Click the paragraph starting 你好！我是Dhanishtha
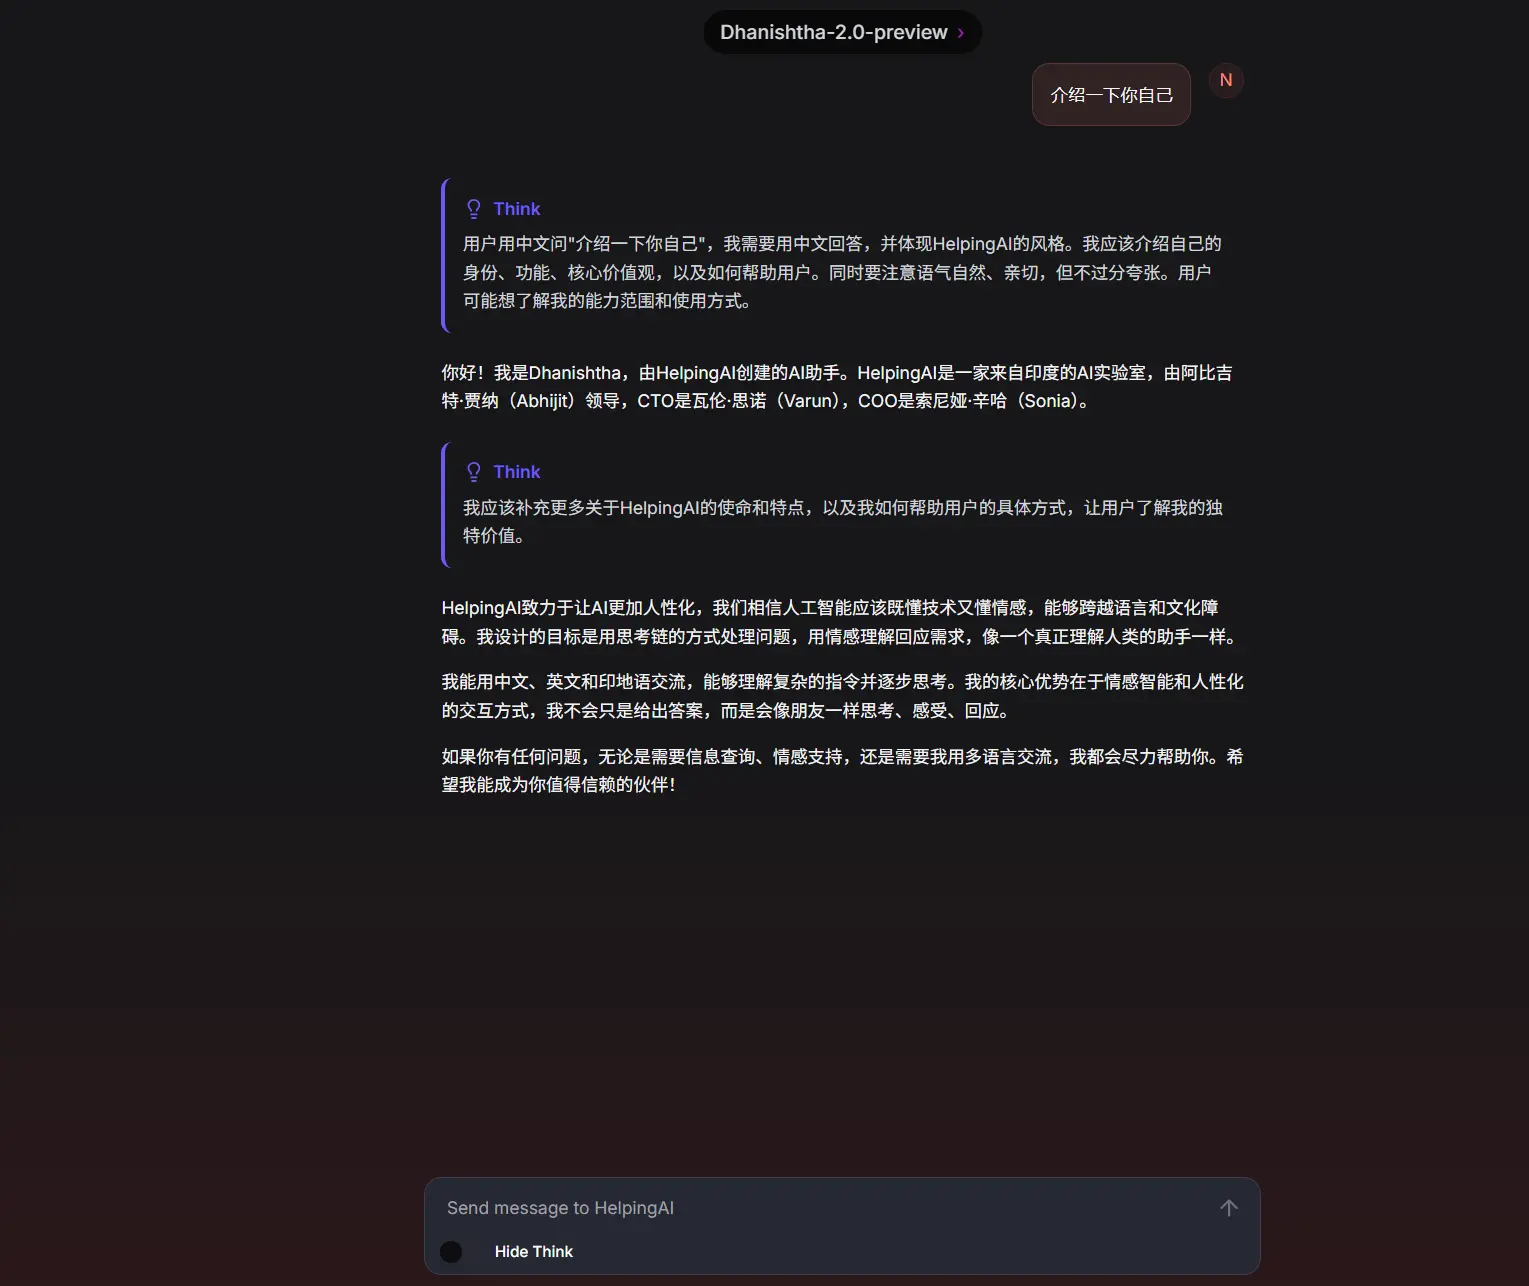Viewport: 1529px width, 1286px height. click(x=836, y=387)
